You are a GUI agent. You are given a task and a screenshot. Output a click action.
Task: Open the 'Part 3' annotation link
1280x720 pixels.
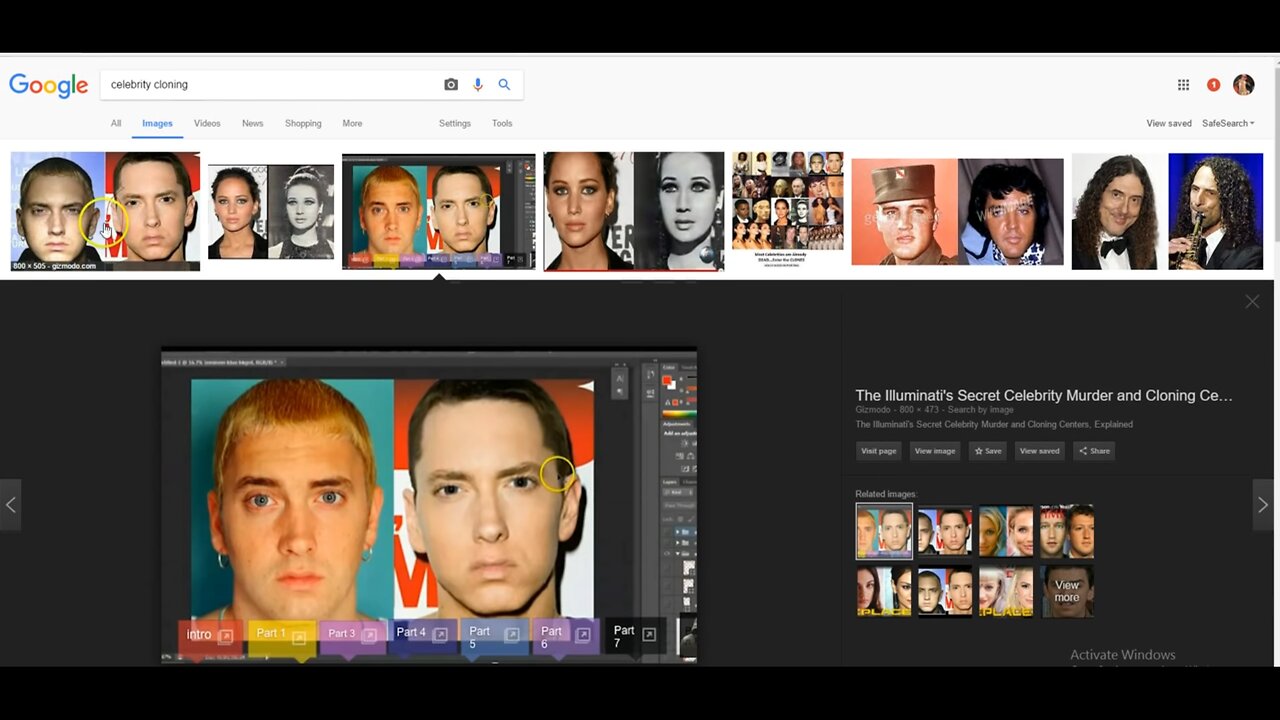pyautogui.click(x=353, y=634)
